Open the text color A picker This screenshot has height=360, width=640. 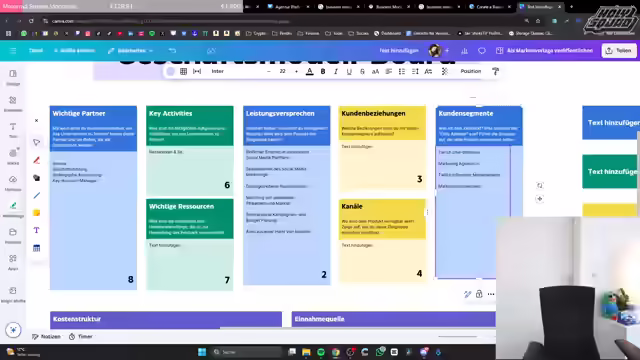(310, 71)
